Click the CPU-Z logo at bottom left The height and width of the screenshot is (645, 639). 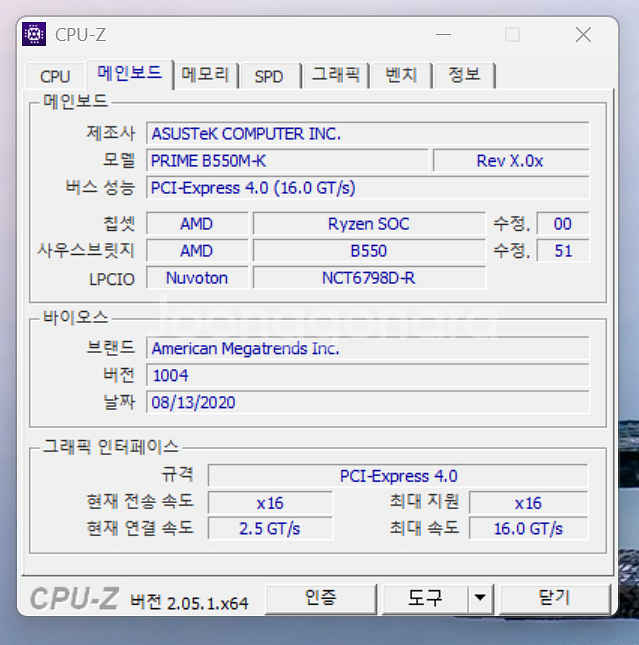pos(74,599)
